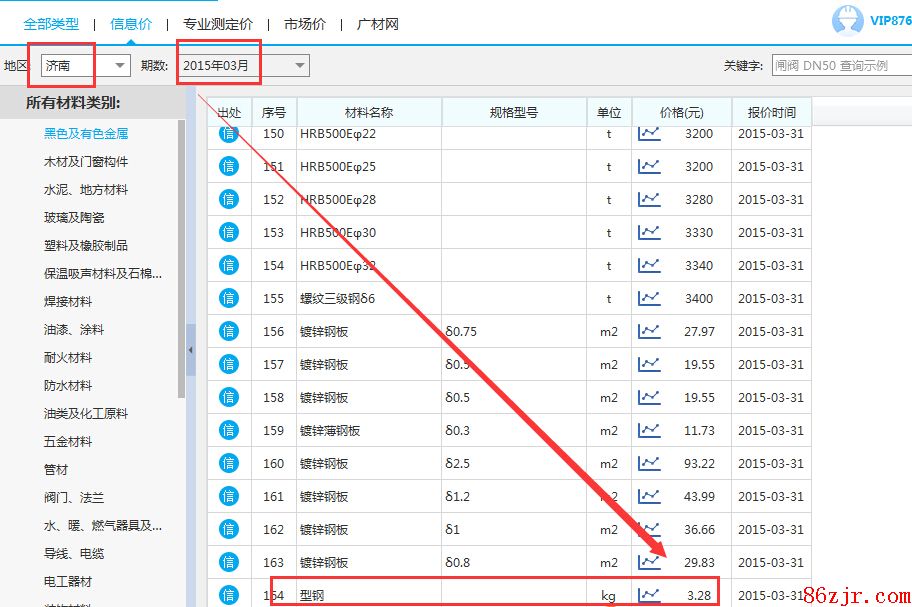This screenshot has width=912, height=607.
Task: Open the 期数 period dropdown 2015年03月
Action: 244,66
